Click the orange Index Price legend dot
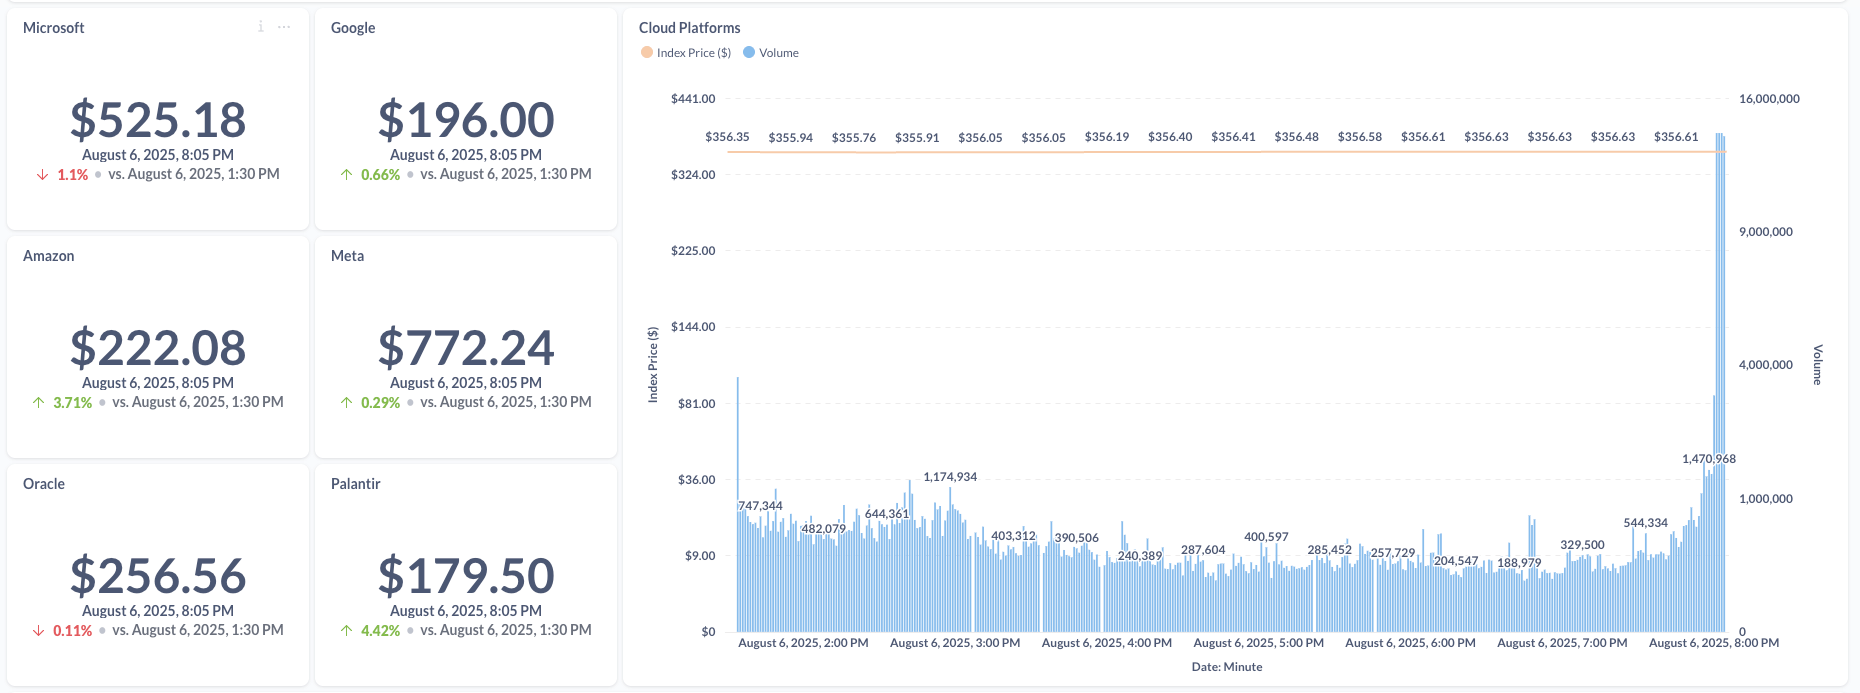 pyautogui.click(x=647, y=52)
